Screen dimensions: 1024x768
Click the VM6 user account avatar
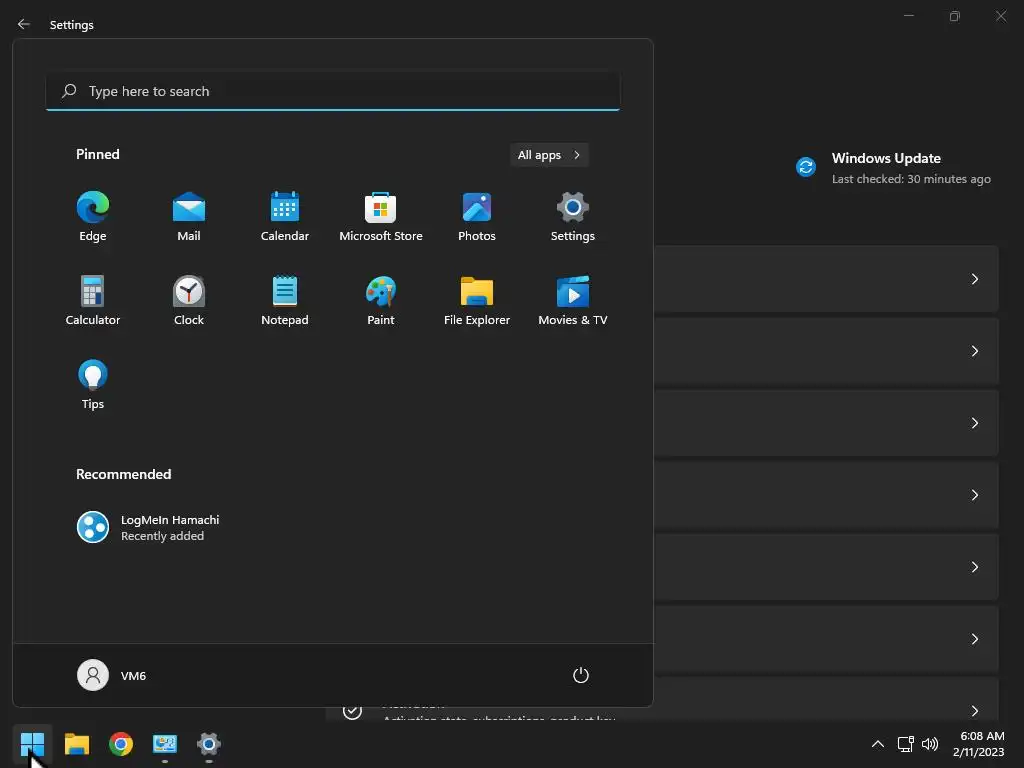pyautogui.click(x=93, y=675)
